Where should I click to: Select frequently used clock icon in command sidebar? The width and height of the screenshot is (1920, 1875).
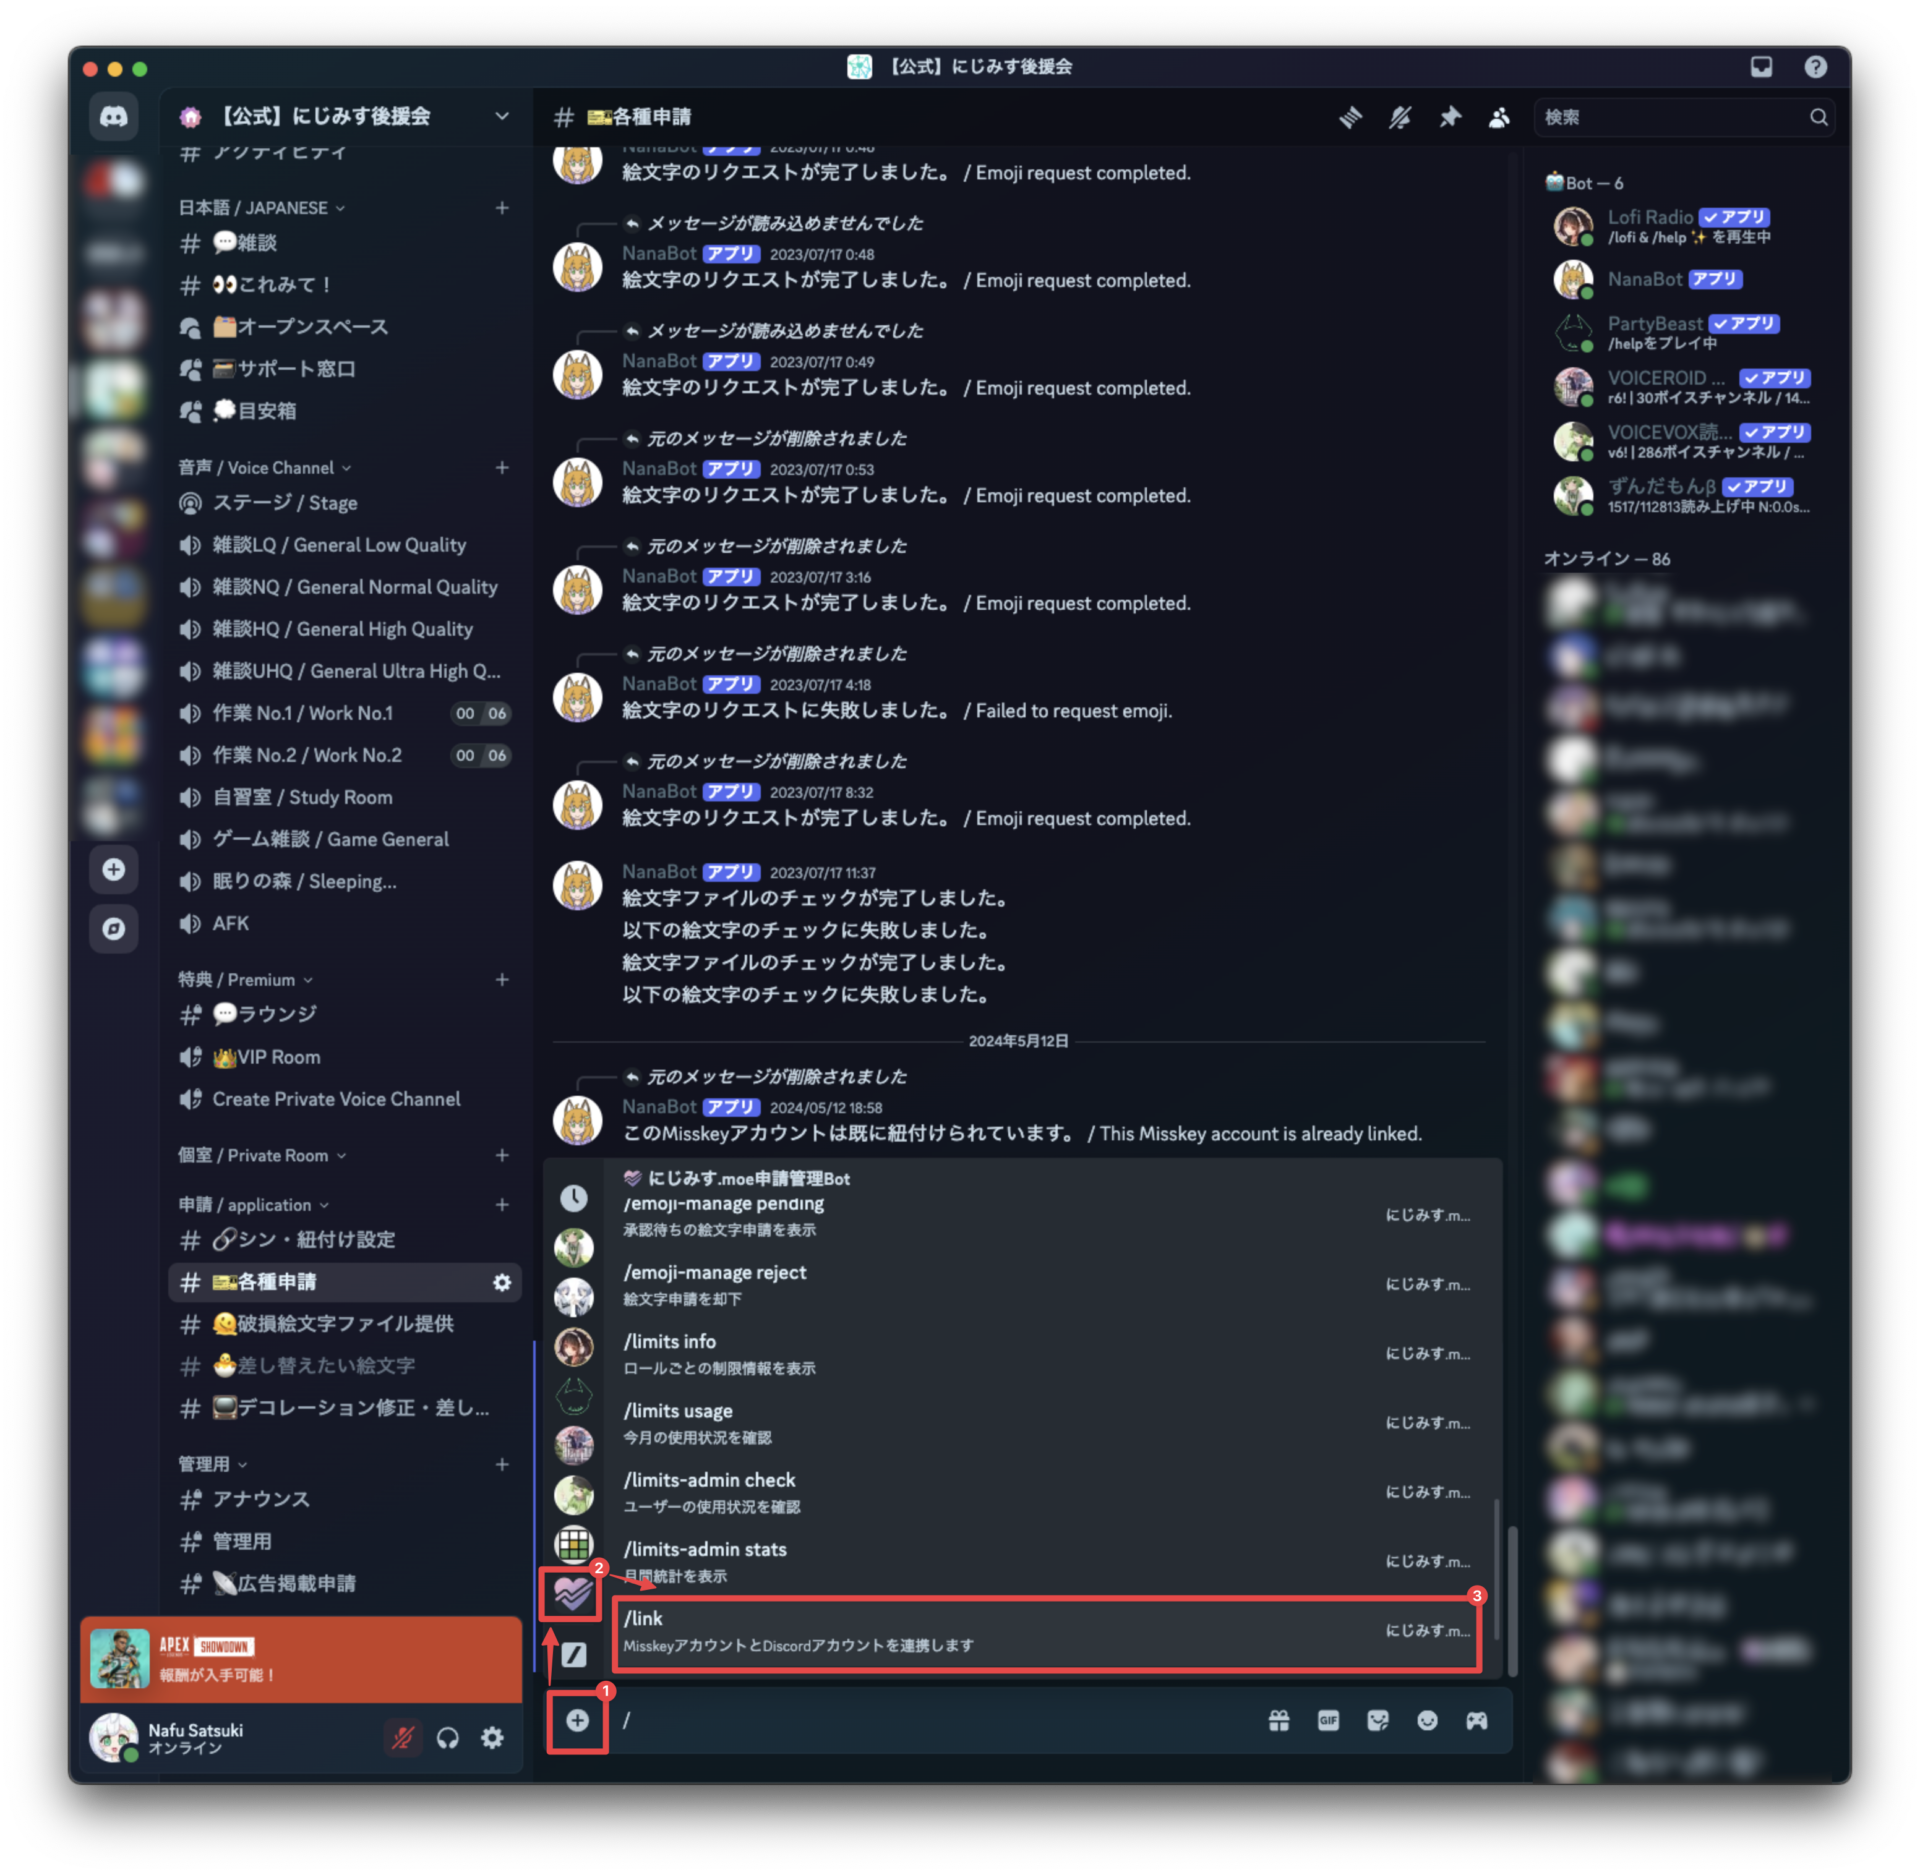pyautogui.click(x=573, y=1198)
